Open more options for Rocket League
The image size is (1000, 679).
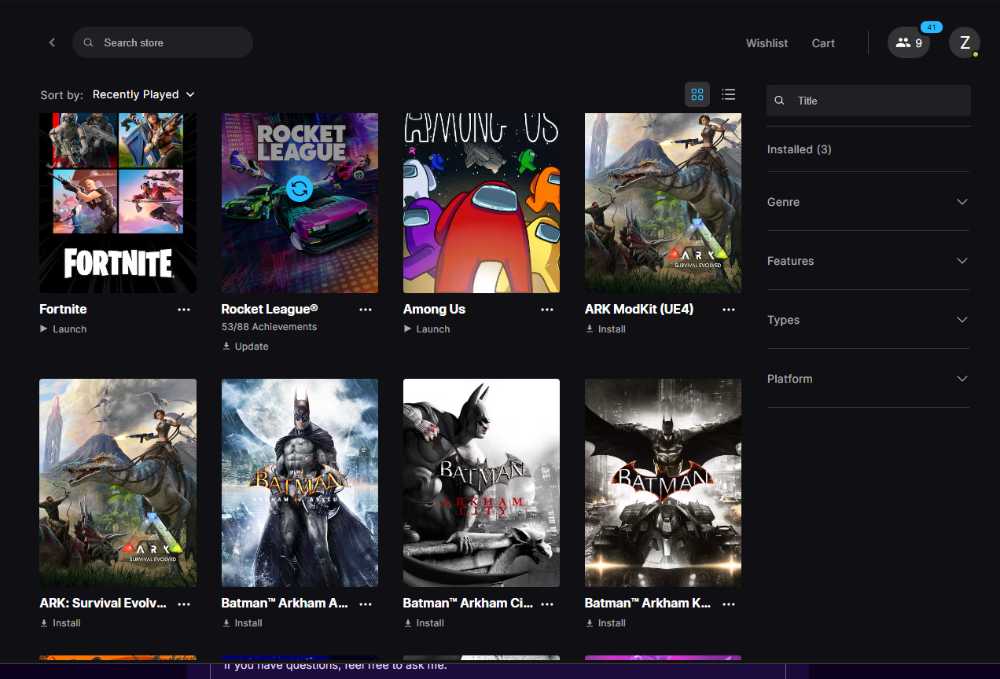click(x=365, y=309)
